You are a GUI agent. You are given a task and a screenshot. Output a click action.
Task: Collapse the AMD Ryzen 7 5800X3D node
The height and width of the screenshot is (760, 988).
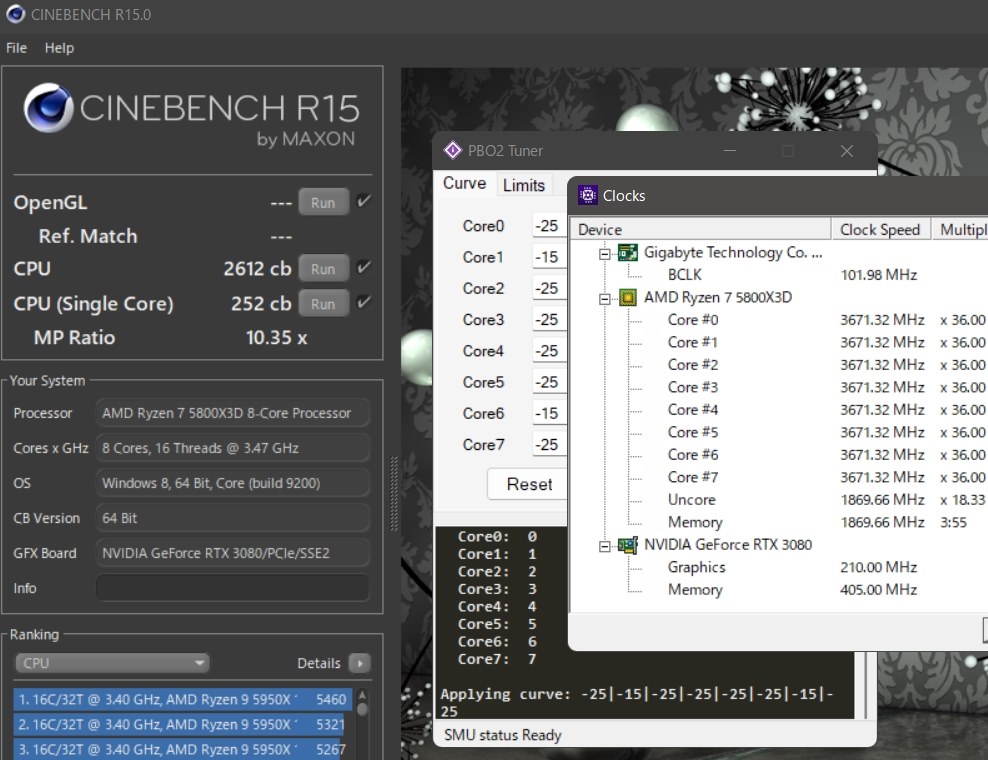(605, 299)
